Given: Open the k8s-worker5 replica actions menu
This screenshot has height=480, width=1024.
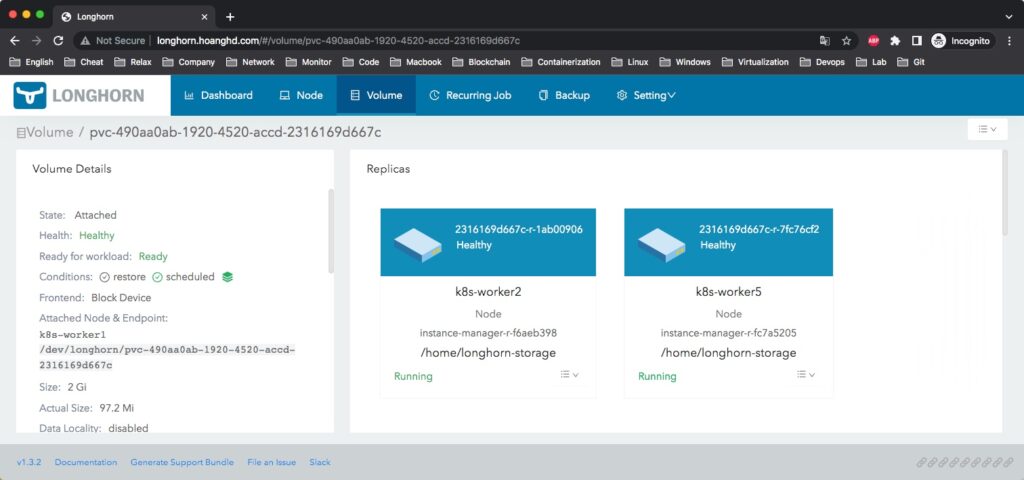Looking at the screenshot, I should 806,375.
